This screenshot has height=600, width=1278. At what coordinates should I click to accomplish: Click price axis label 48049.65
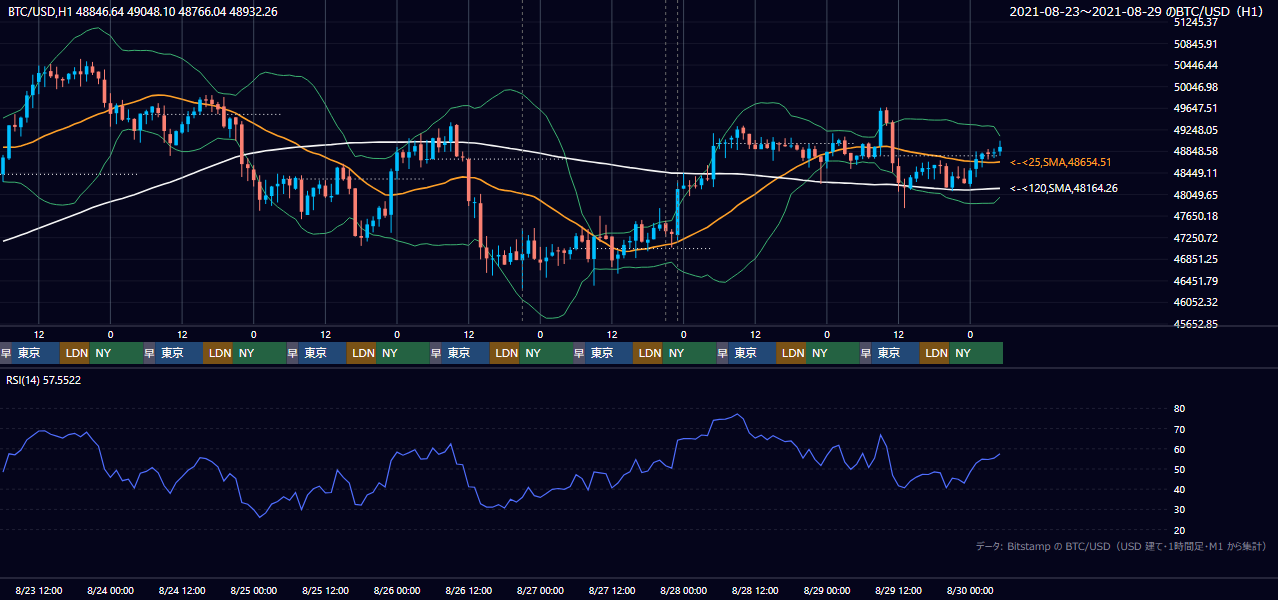point(1195,195)
